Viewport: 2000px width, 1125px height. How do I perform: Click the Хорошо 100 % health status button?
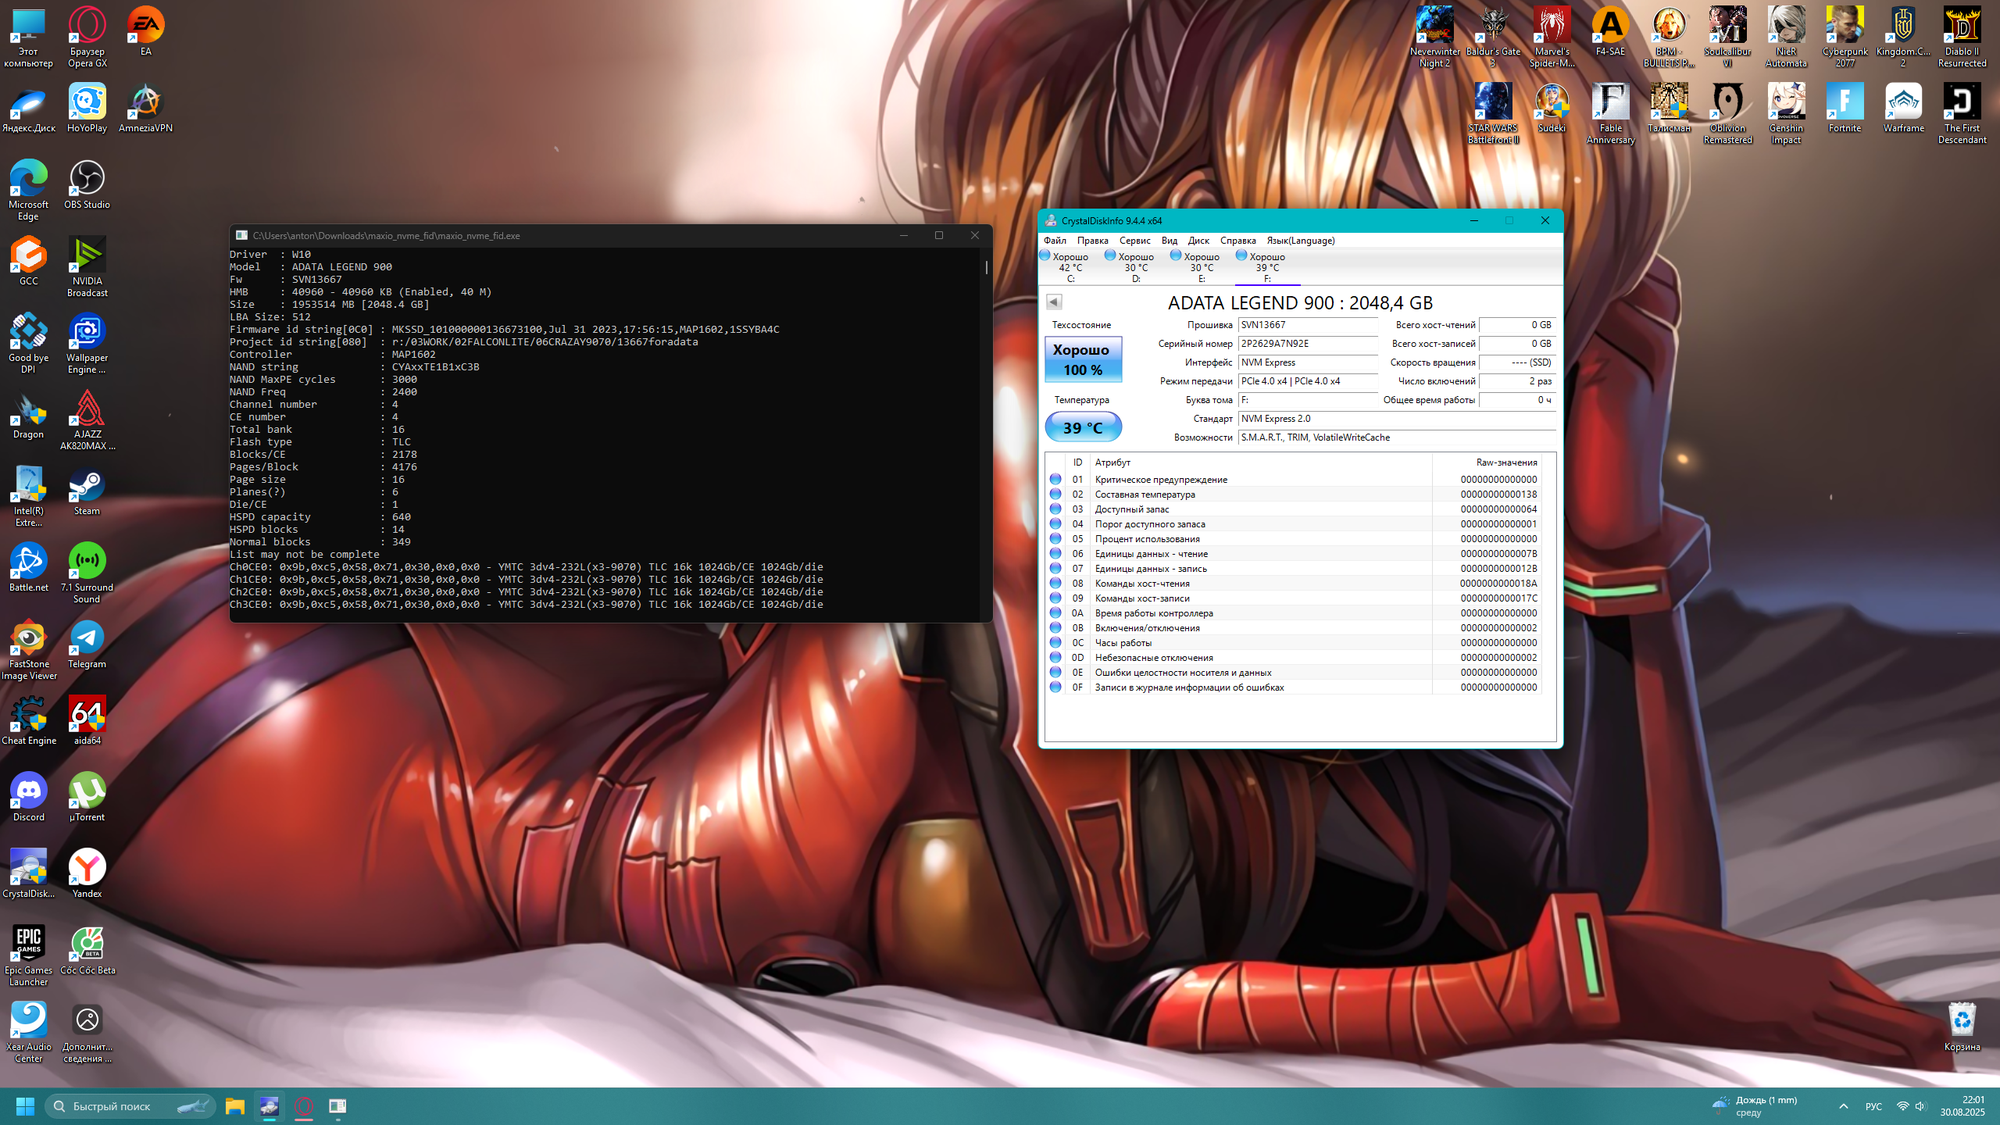1083,359
